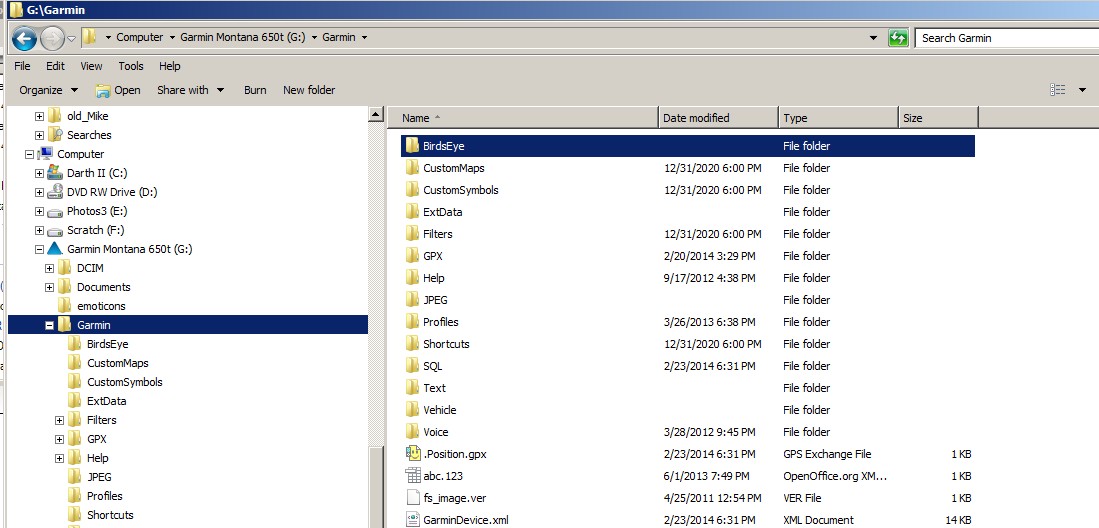Image resolution: width=1099 pixels, height=528 pixels.
Task: Expand the DCIM folder node
Action: [49, 268]
